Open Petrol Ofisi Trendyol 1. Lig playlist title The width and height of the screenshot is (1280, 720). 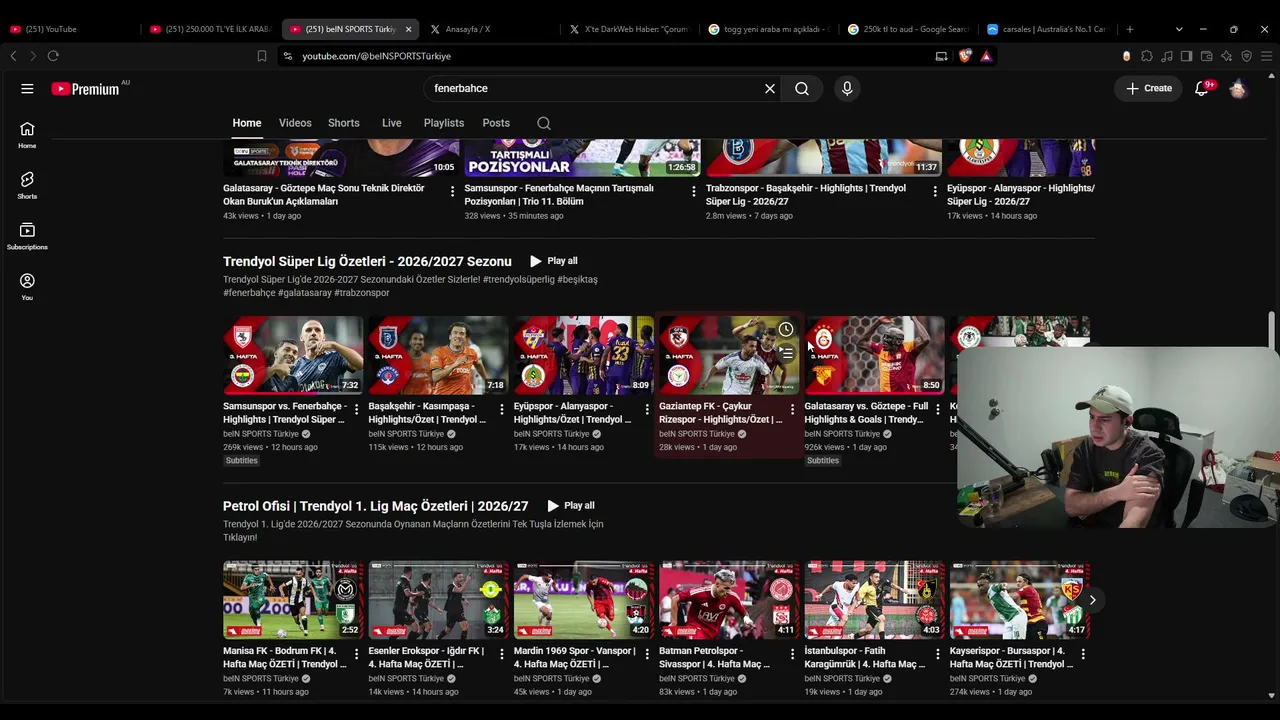tap(375, 506)
